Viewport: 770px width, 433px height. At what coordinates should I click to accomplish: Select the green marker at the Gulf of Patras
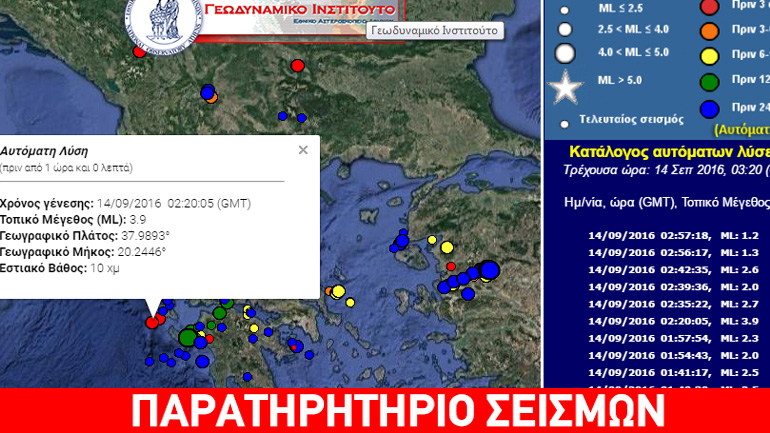[x=220, y=313]
